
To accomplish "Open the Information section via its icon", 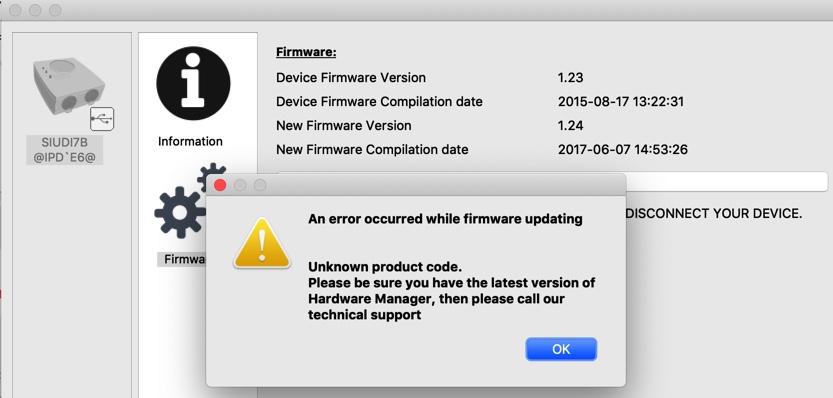I will pos(193,83).
